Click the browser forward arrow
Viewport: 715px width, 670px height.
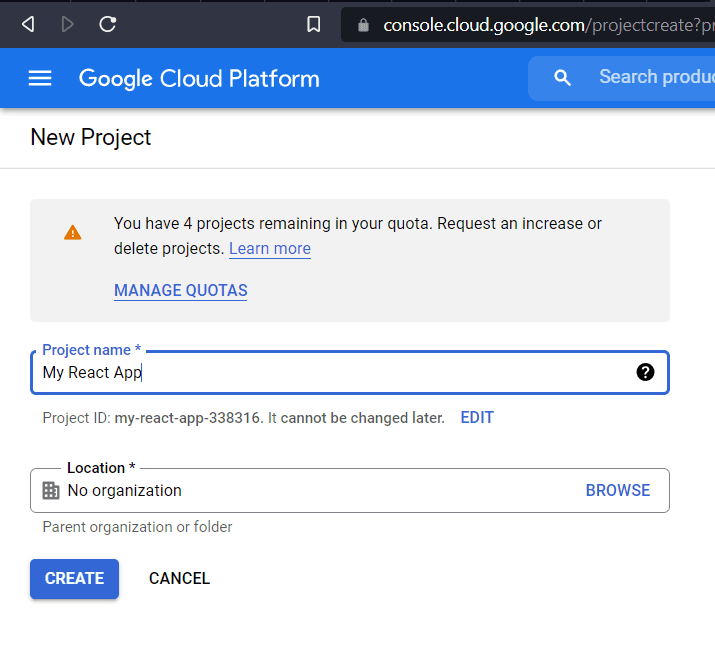click(x=67, y=24)
